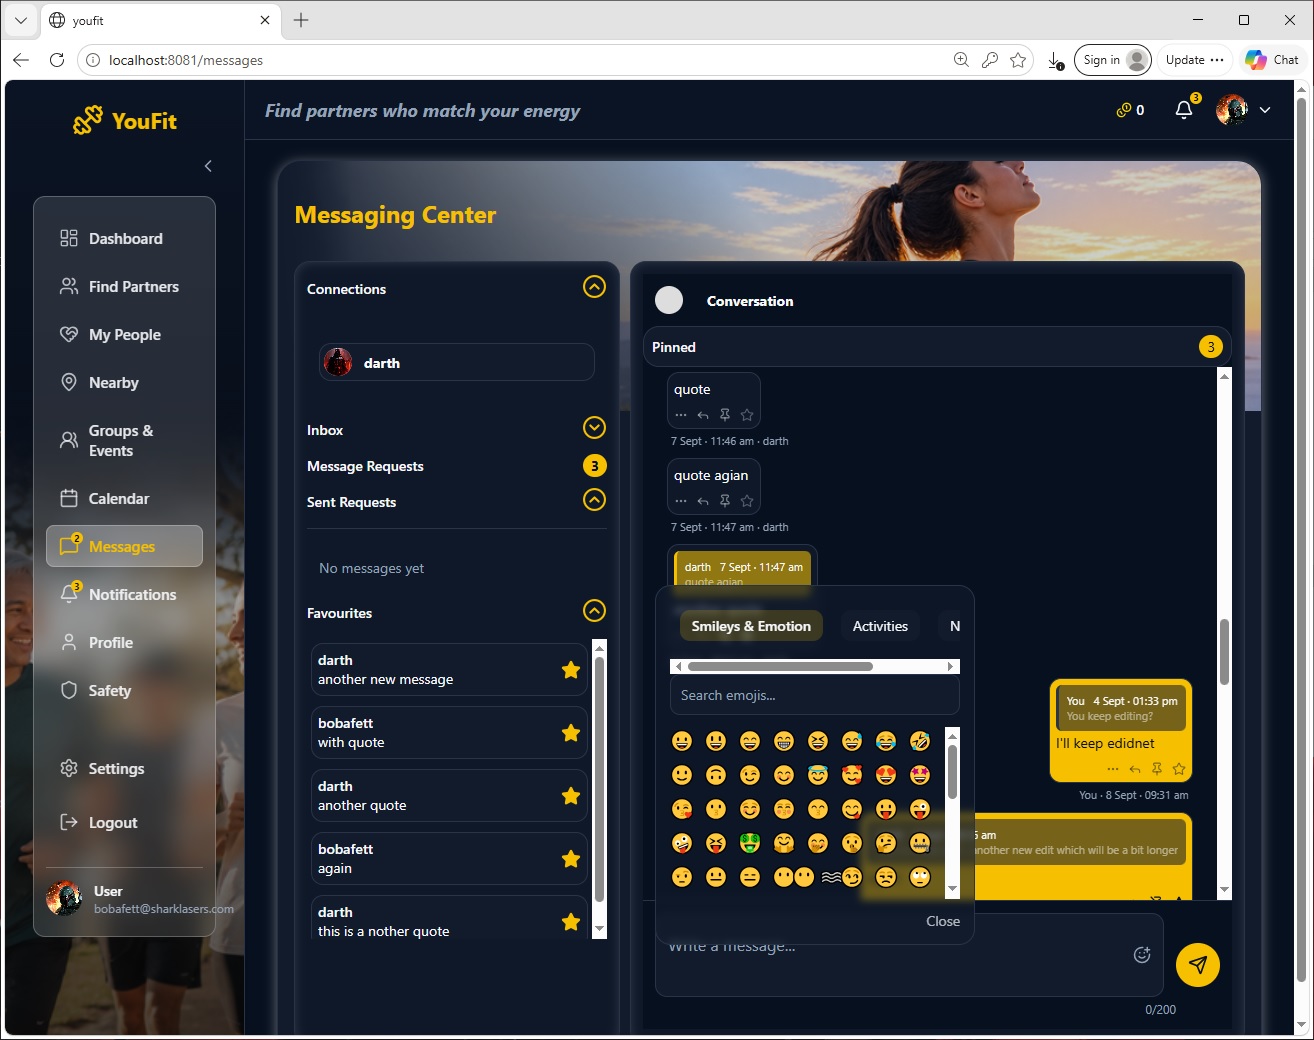Click the bell notification icon in header
Screen dimensions: 1314x1040
(x=1184, y=110)
